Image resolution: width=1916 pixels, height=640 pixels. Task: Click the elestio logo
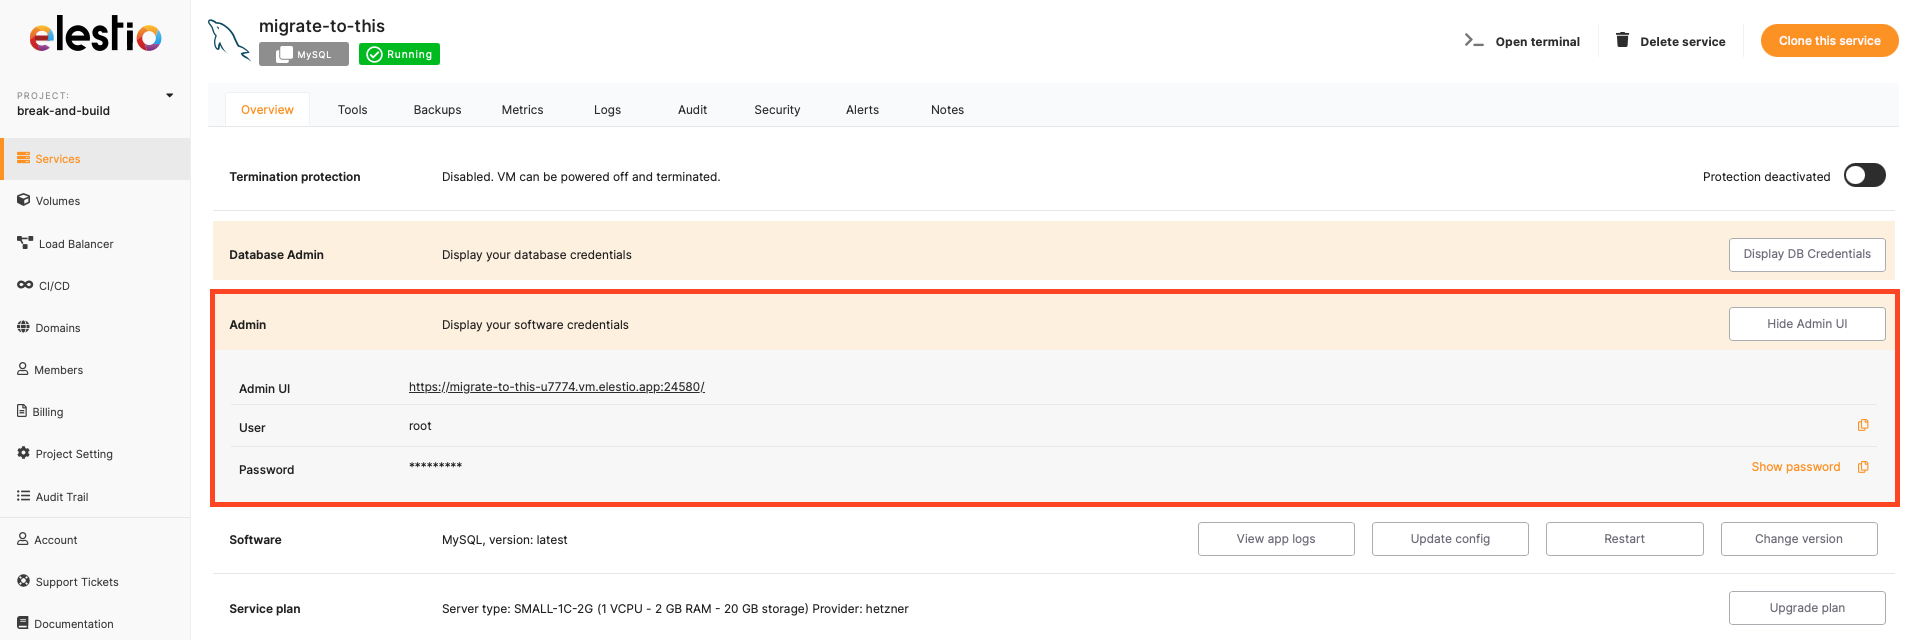click(x=95, y=35)
